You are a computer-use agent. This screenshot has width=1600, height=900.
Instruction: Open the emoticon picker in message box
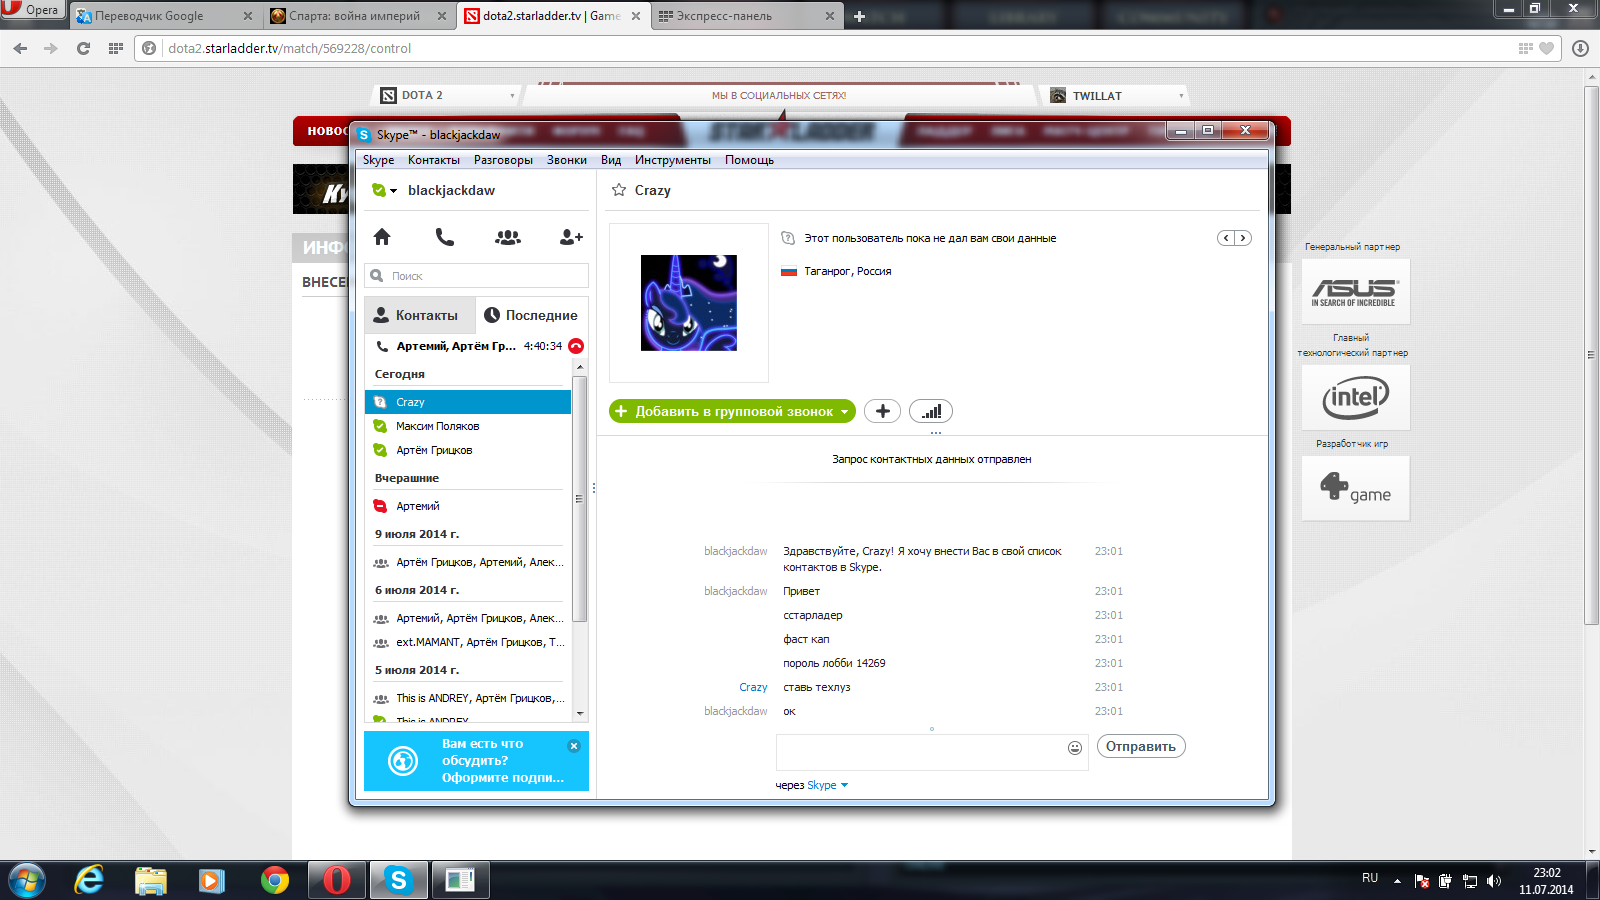pos(1075,748)
